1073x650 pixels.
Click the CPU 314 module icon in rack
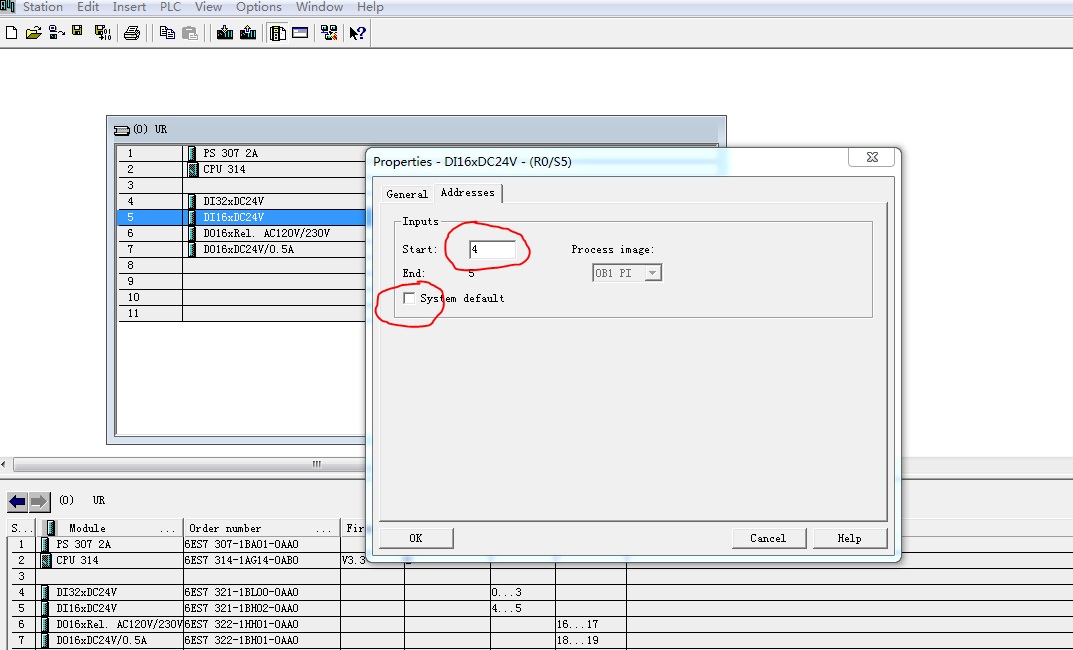[x=192, y=169]
